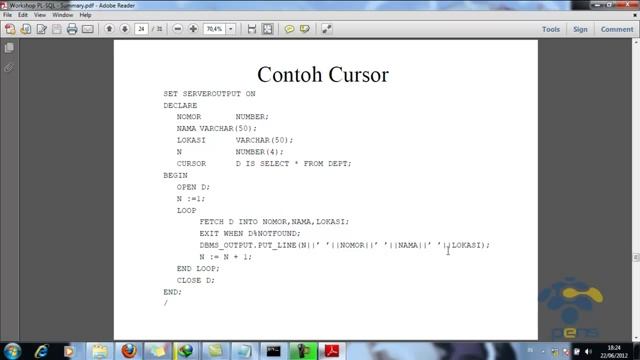Click the 'Contoh Cursor' heading

[x=323, y=75]
